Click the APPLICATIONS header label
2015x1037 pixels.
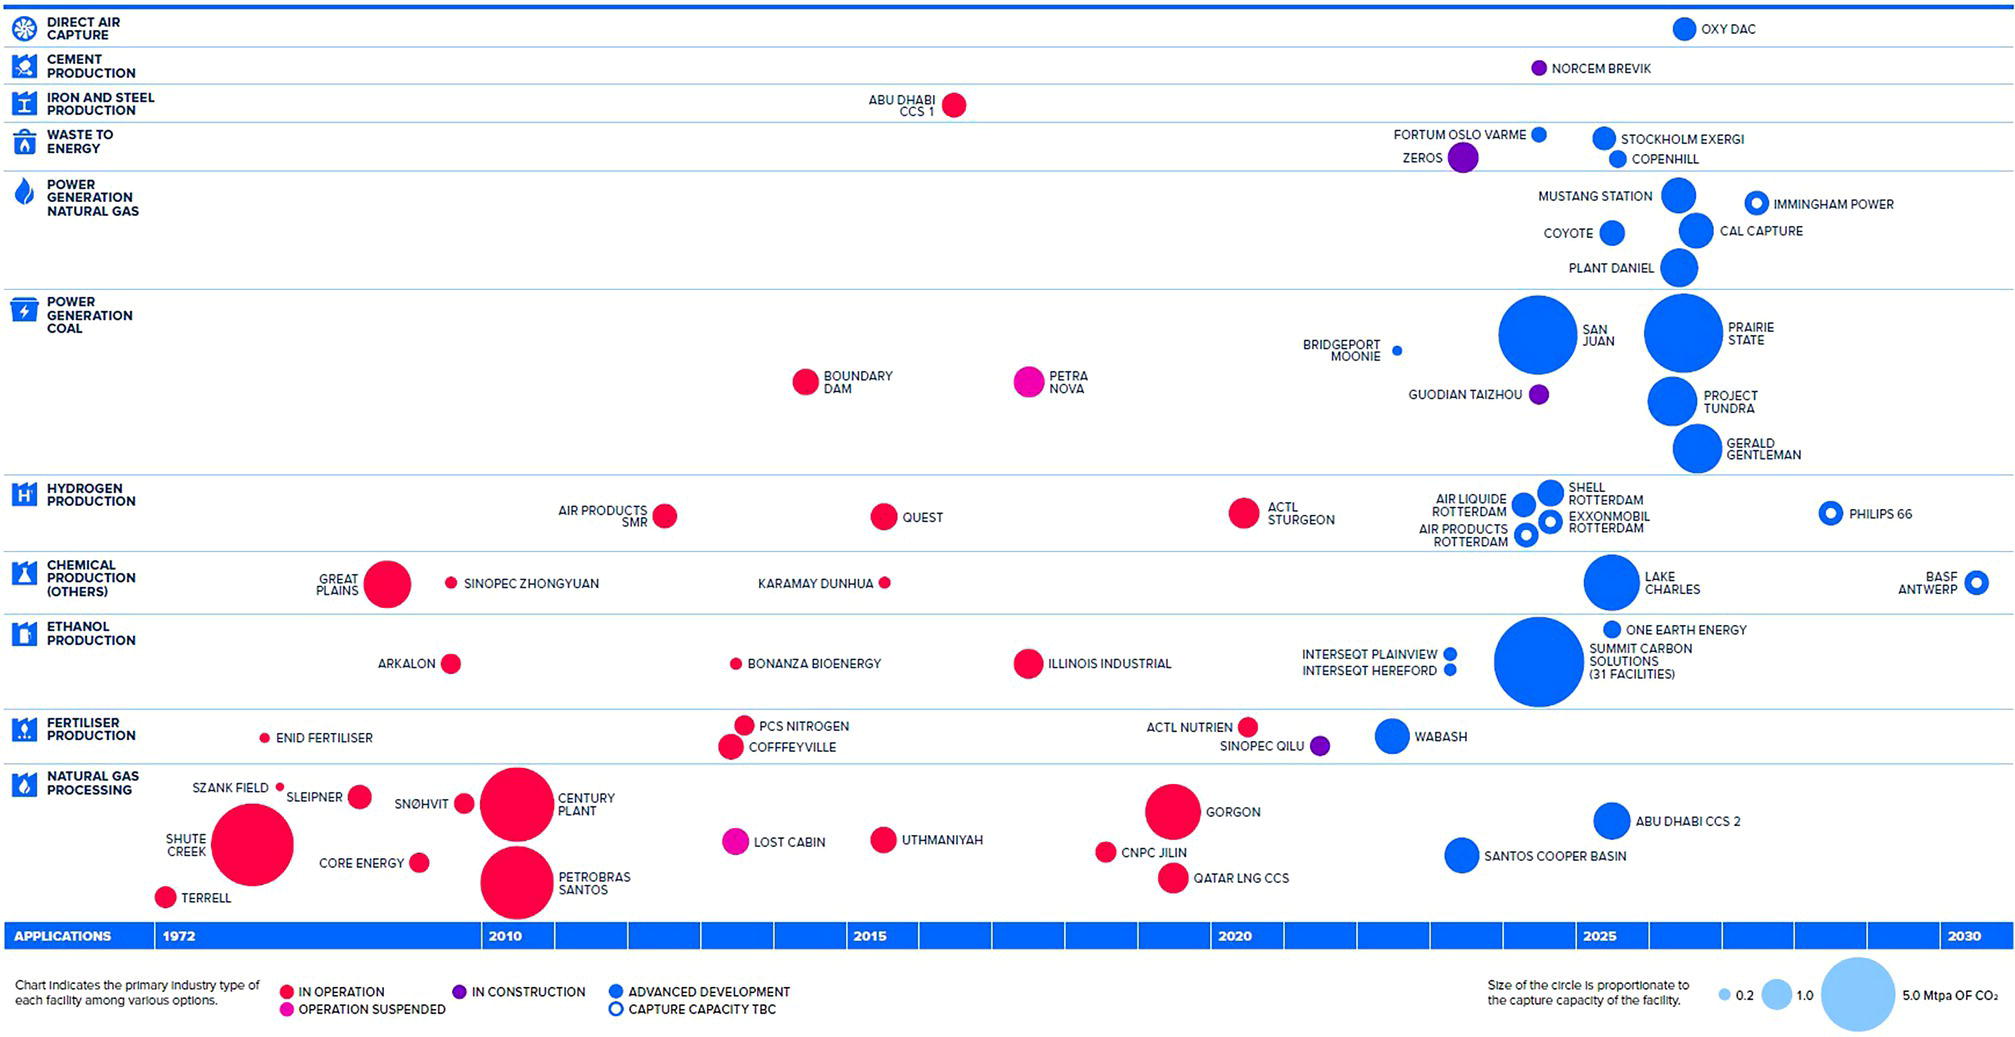(x=62, y=936)
